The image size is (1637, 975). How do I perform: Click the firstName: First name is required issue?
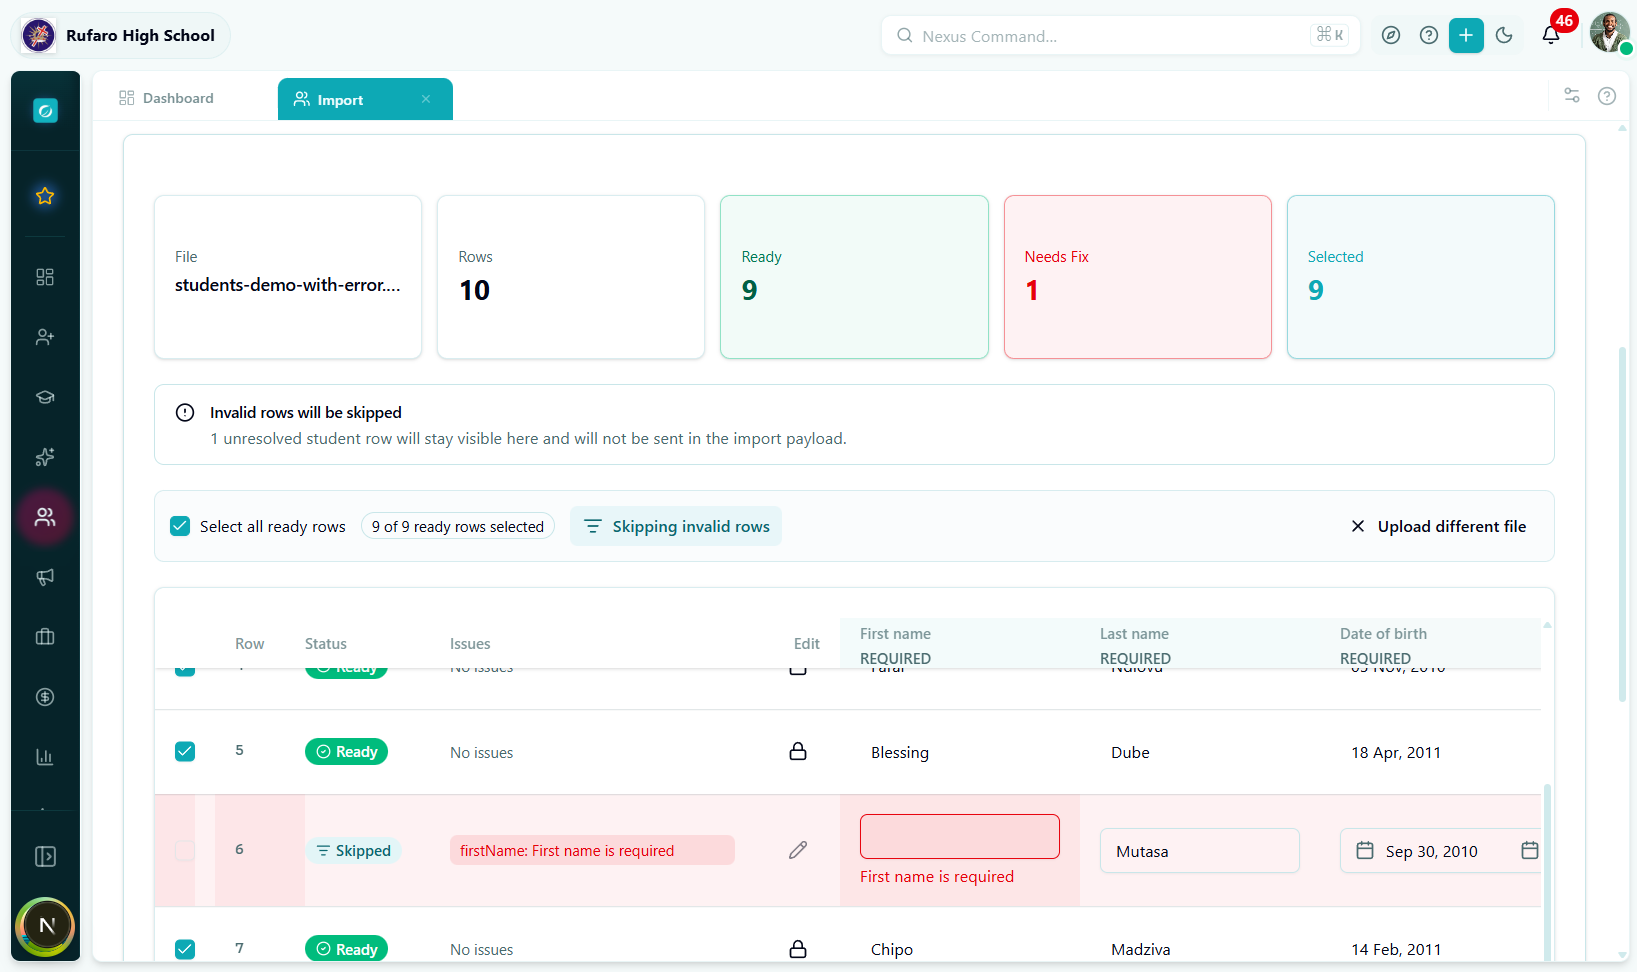(x=592, y=850)
